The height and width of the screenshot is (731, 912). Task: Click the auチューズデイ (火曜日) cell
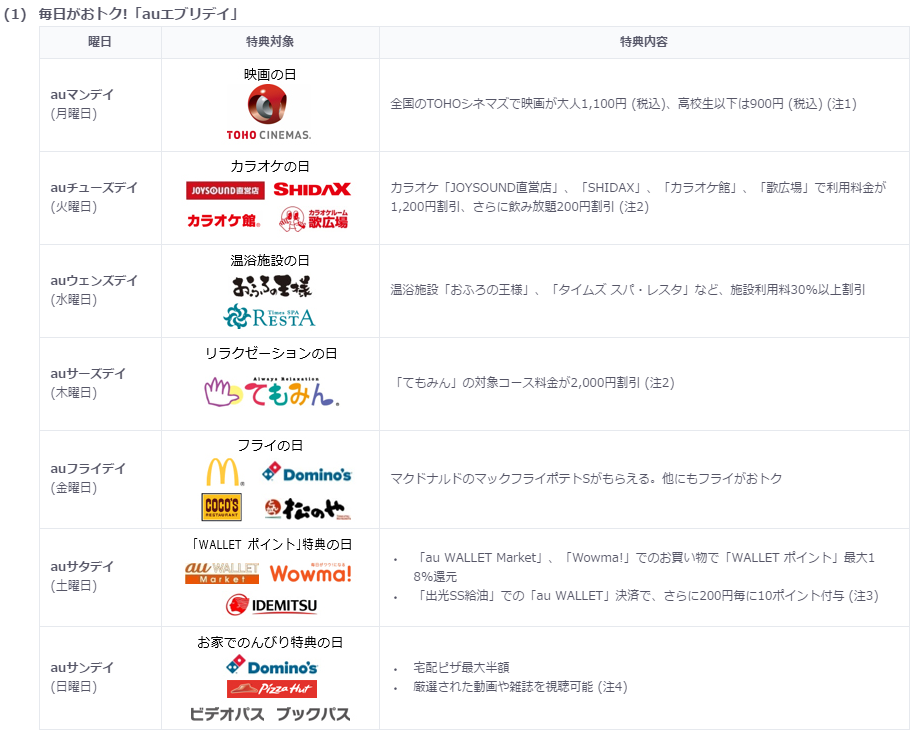click(100, 198)
